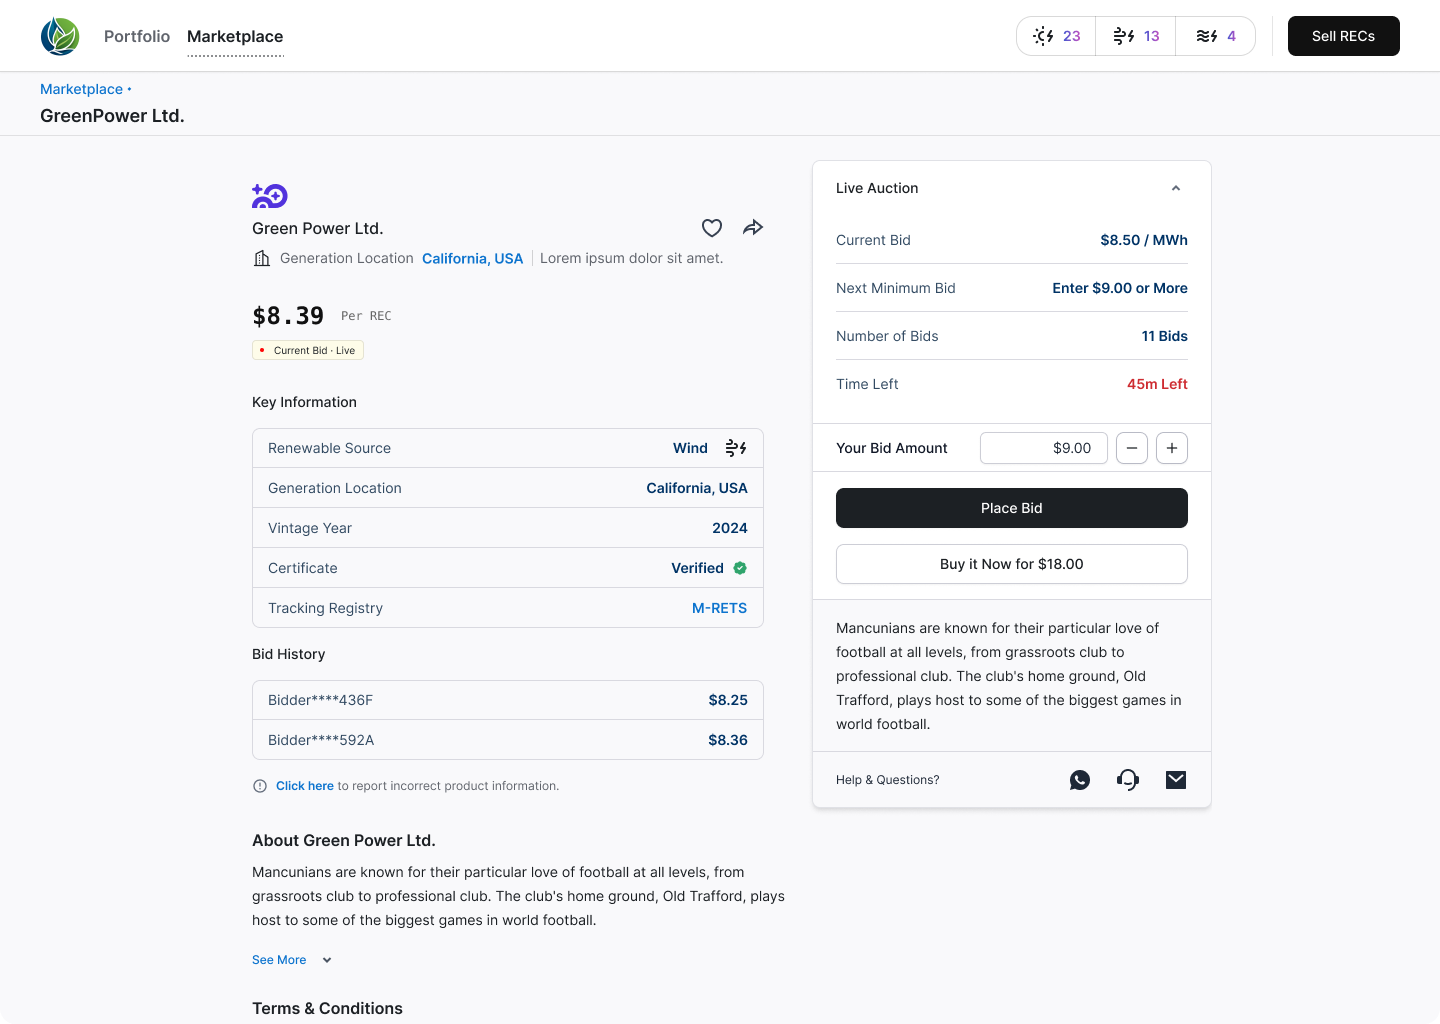Favorite Green Power Ltd. with heart icon

(712, 228)
